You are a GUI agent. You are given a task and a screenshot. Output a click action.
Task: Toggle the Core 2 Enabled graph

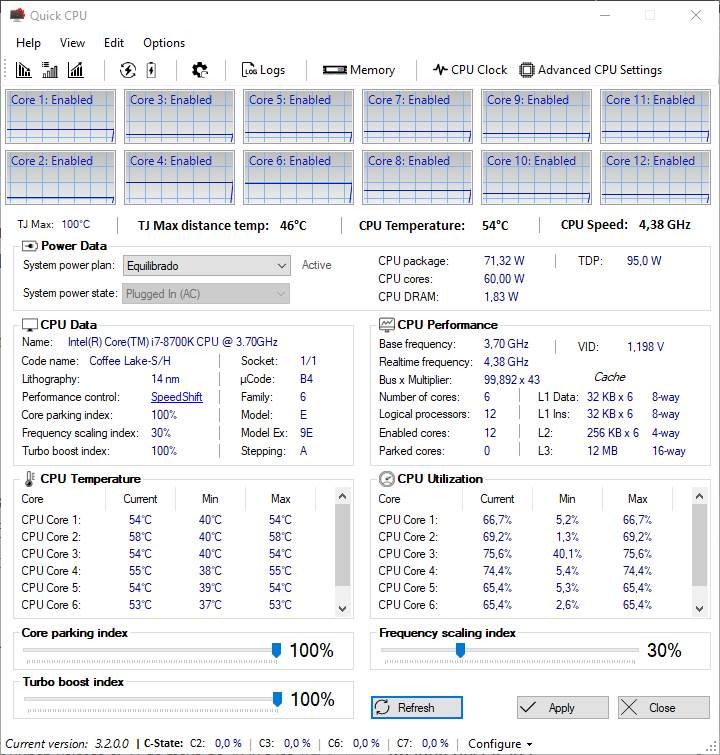click(60, 178)
